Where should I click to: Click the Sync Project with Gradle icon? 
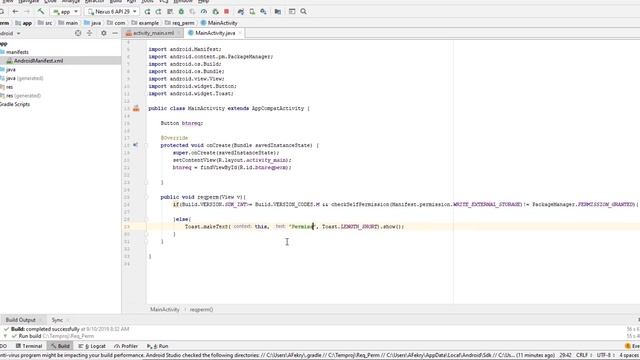click(x=241, y=11)
